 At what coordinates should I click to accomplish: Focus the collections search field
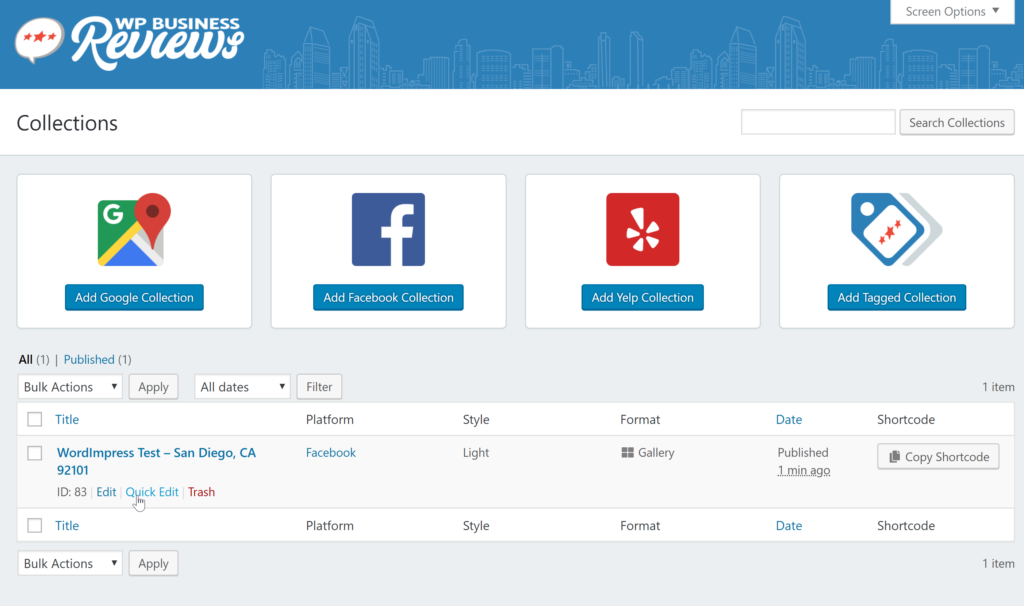tap(818, 122)
